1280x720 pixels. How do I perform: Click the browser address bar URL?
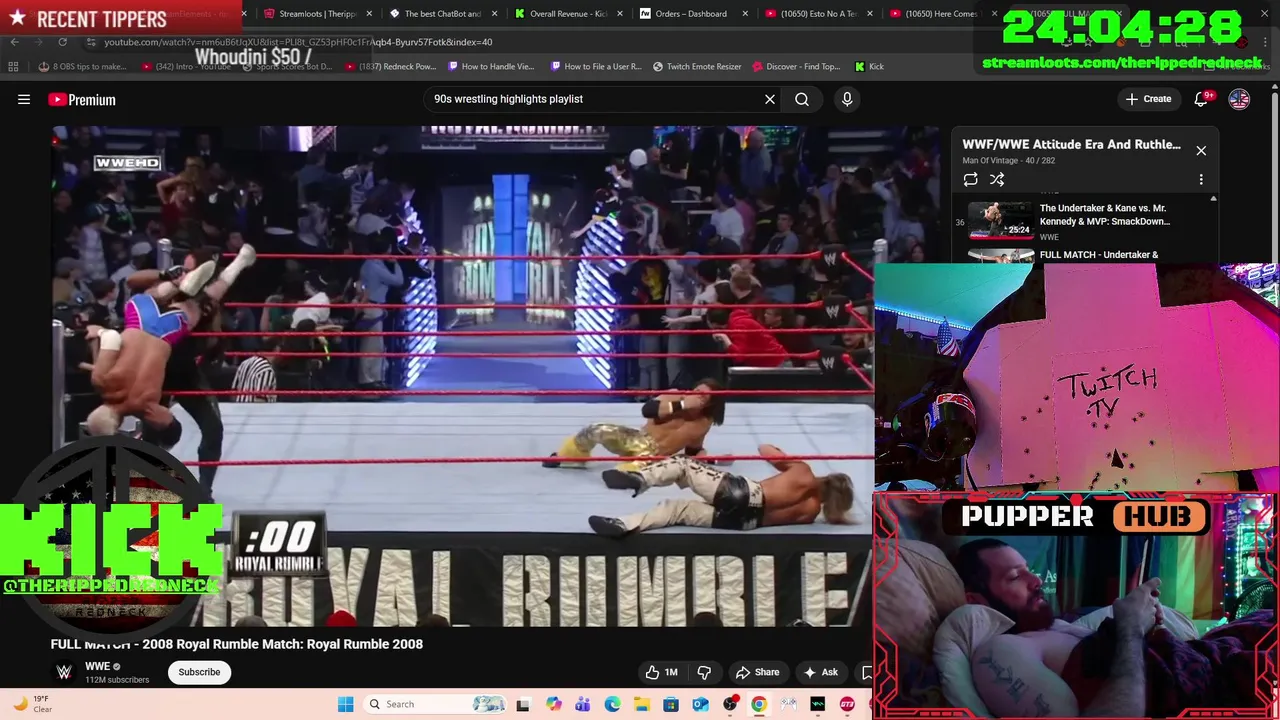tap(298, 42)
